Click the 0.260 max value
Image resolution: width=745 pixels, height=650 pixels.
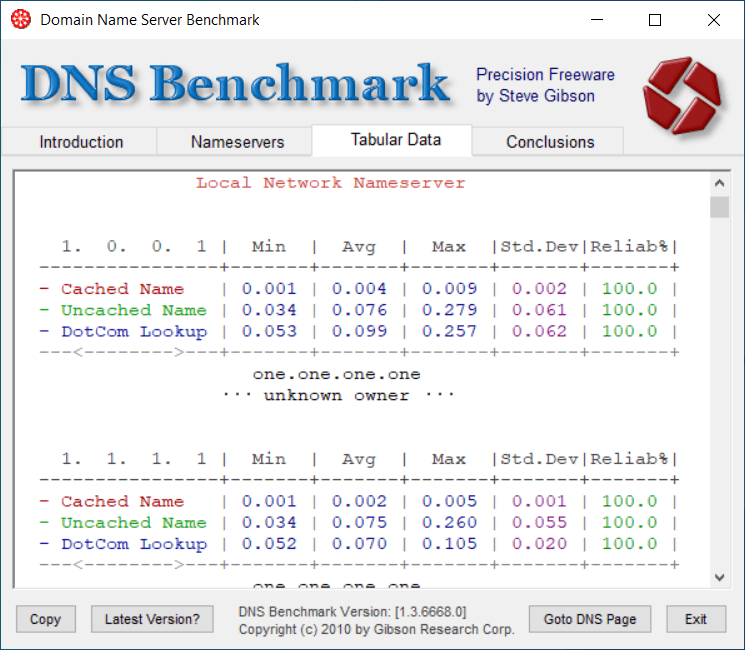[449, 523]
